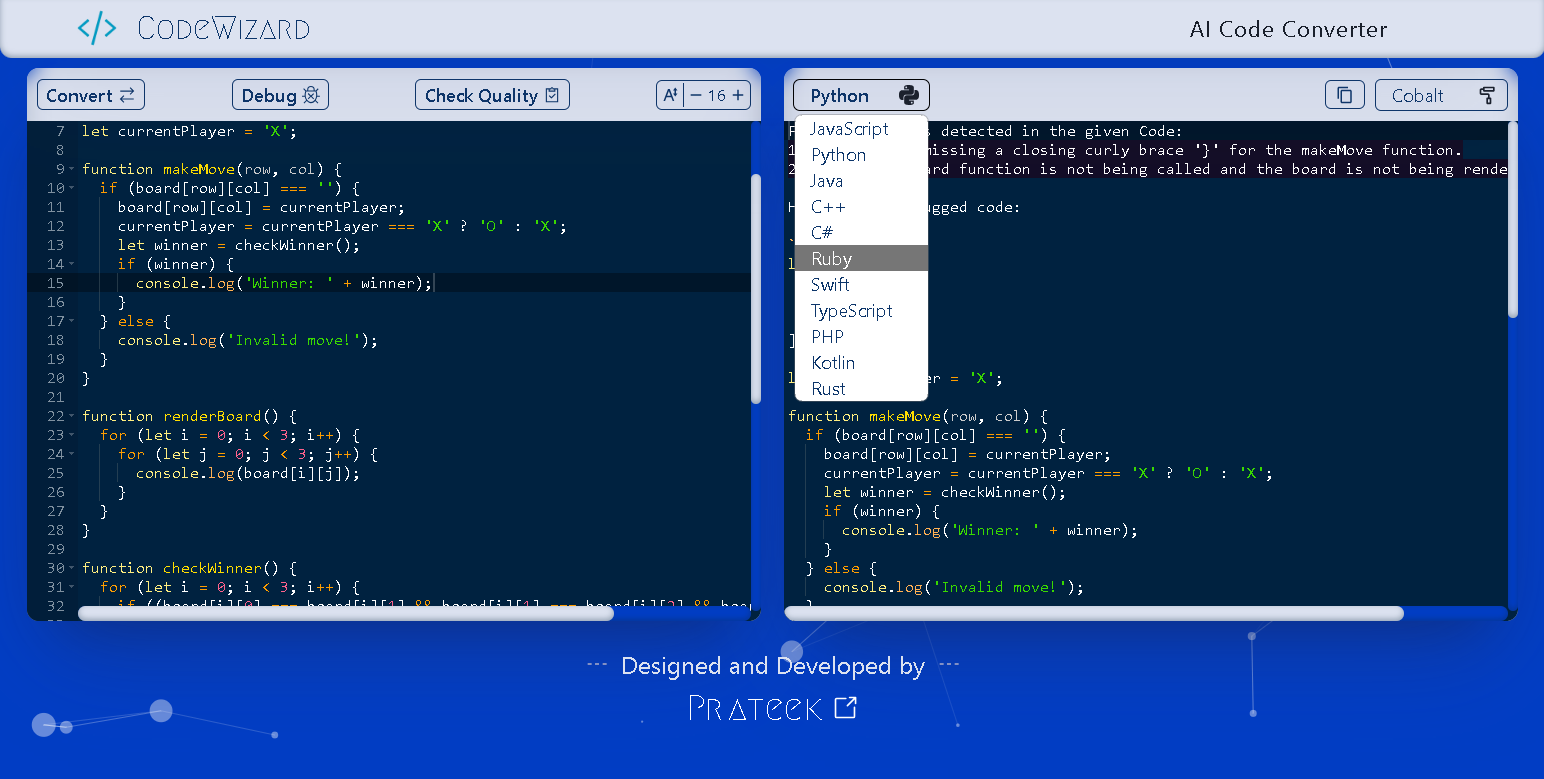Click the CodeWizard code-bracket logo icon
This screenshot has height=779, width=1544.
[97, 28]
